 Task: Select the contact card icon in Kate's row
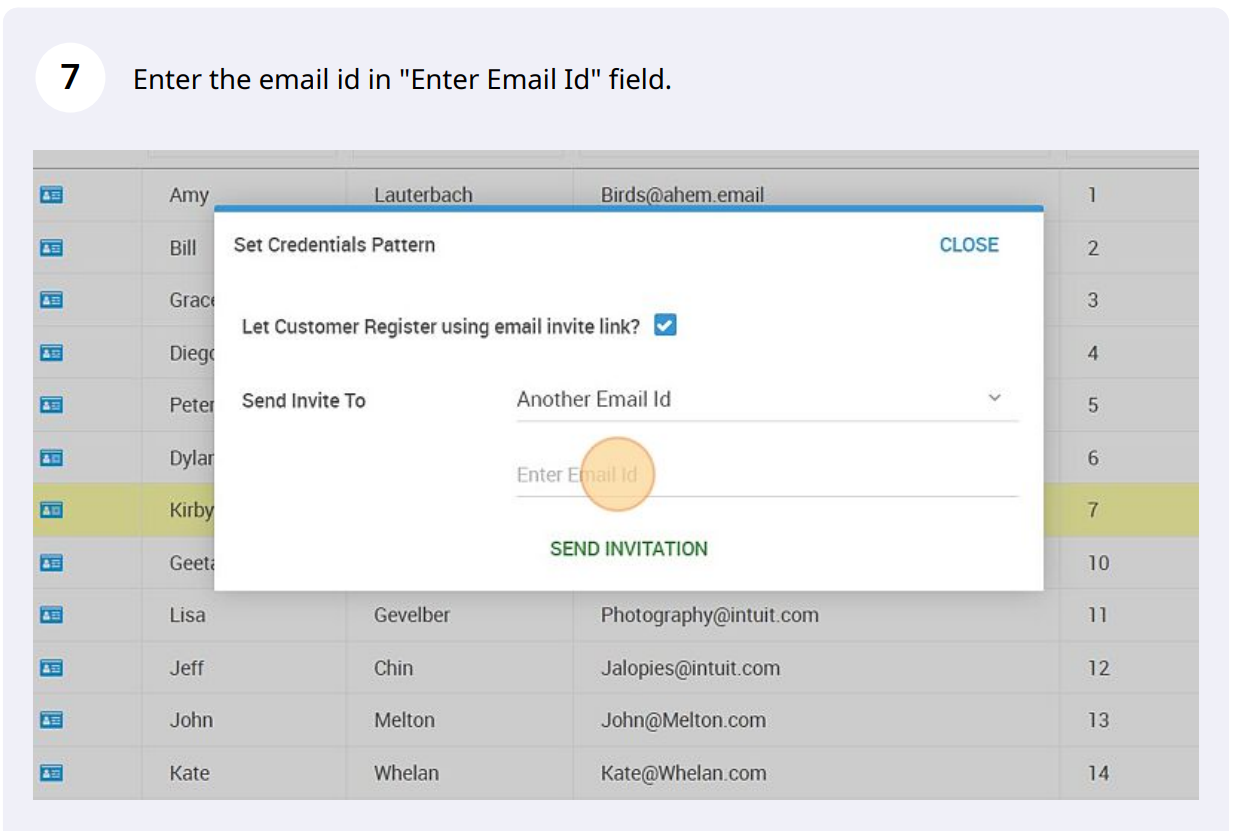pyautogui.click(x=51, y=773)
